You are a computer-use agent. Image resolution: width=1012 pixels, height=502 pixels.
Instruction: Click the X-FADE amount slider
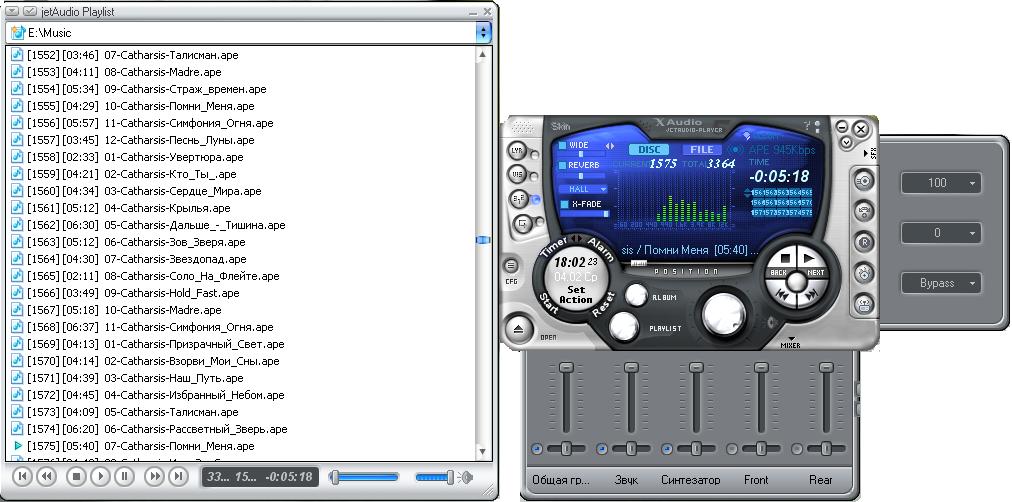click(585, 214)
